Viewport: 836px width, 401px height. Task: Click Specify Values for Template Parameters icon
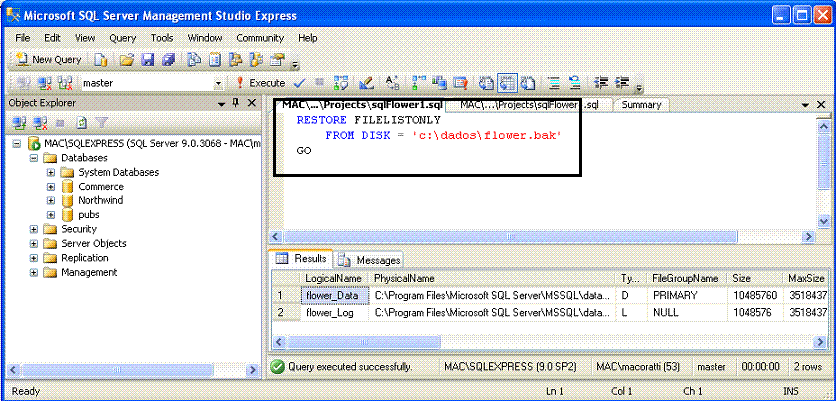coord(392,83)
